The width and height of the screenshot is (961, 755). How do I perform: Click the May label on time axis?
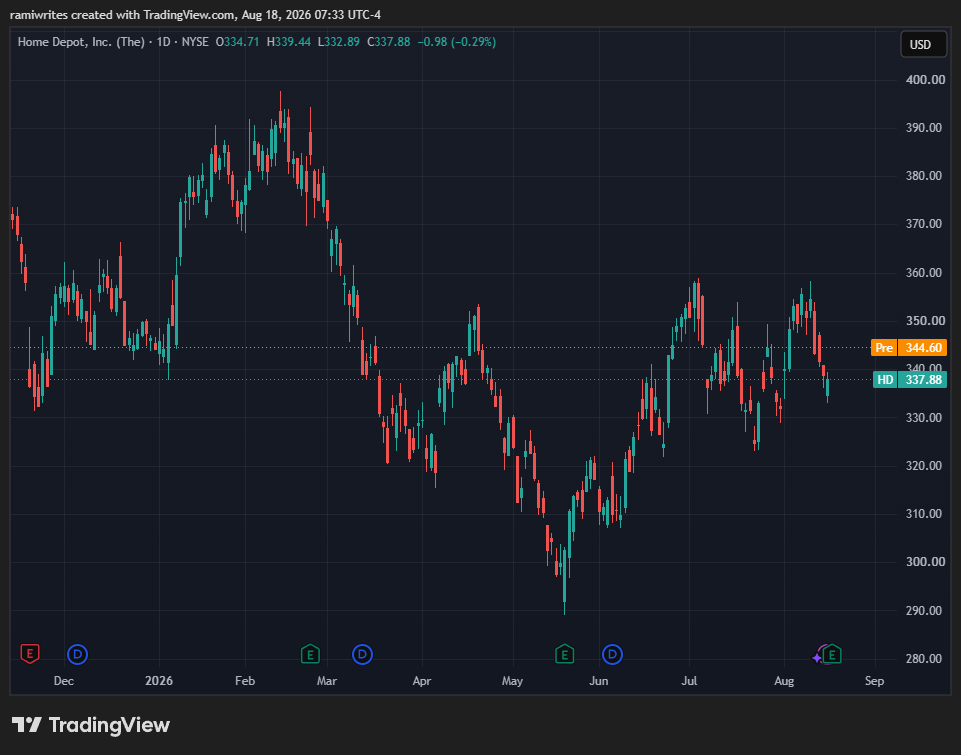tap(512, 681)
